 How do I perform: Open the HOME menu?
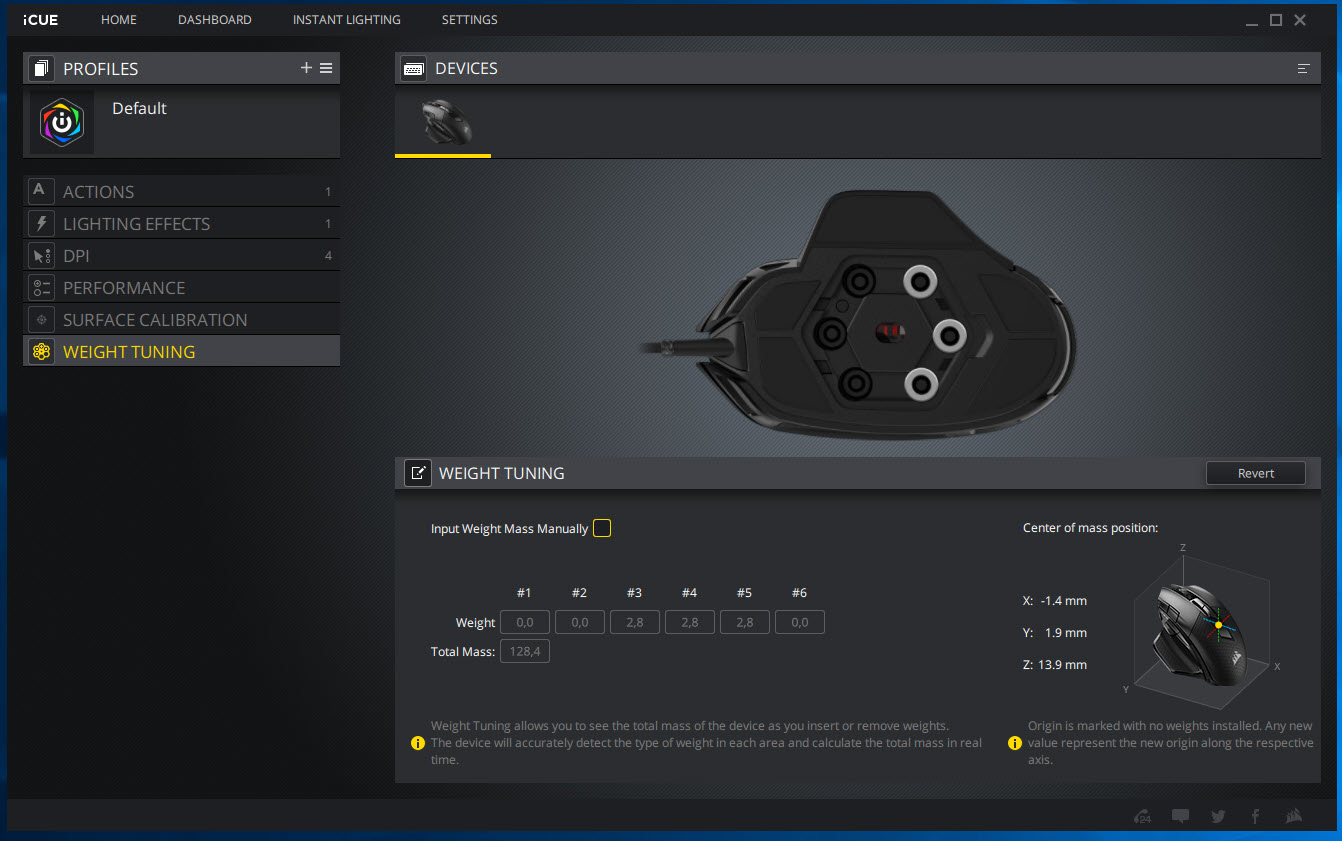(x=119, y=20)
